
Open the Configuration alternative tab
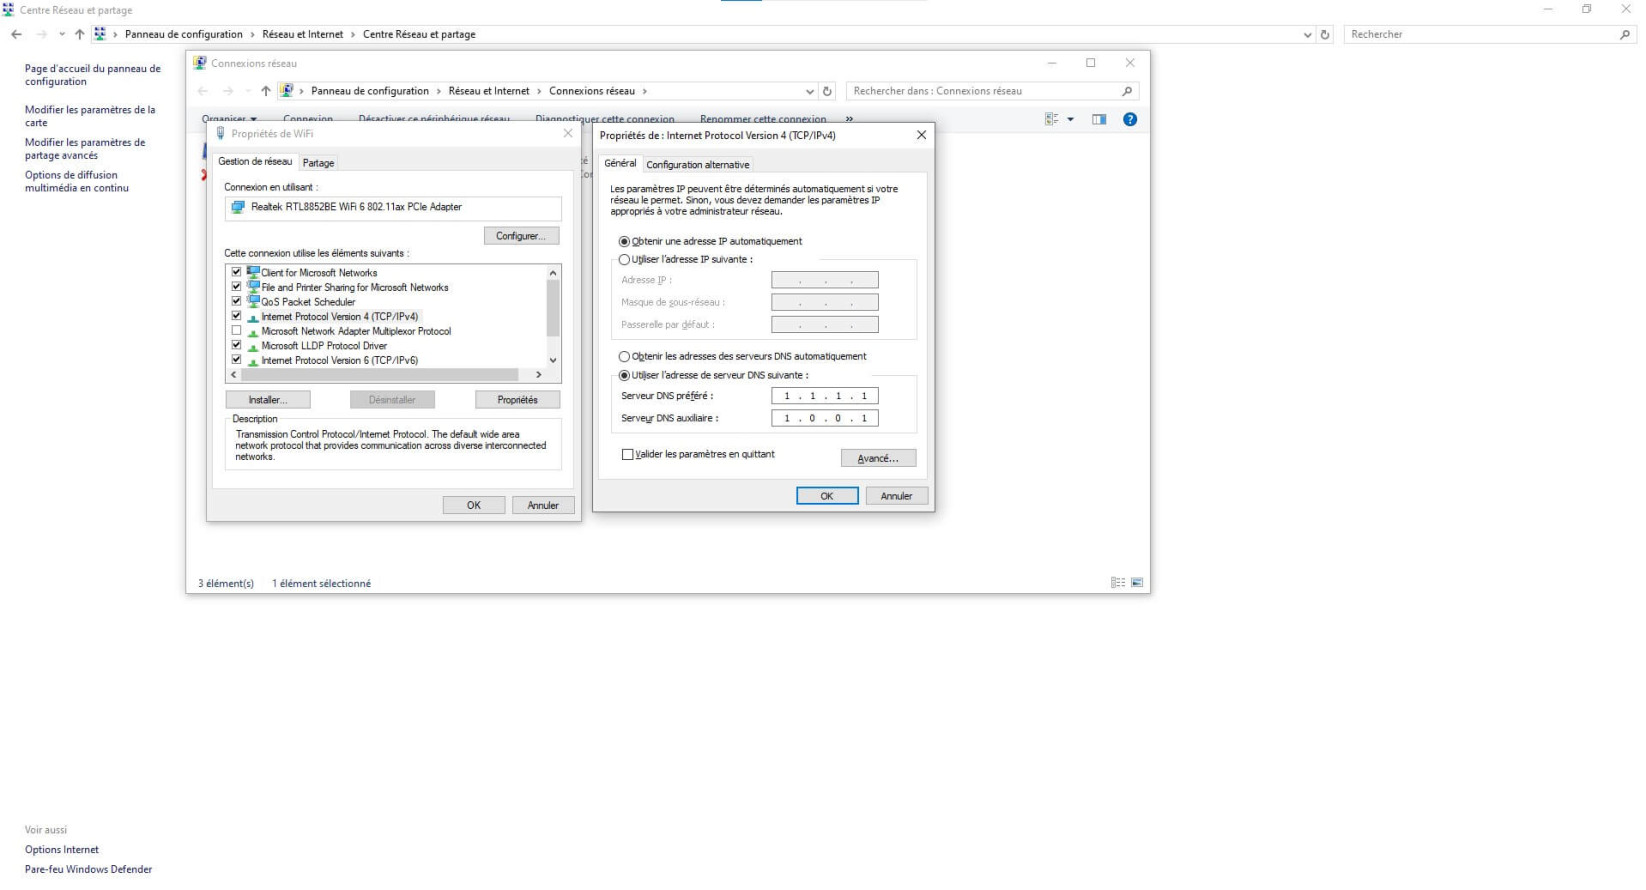pyautogui.click(x=698, y=165)
